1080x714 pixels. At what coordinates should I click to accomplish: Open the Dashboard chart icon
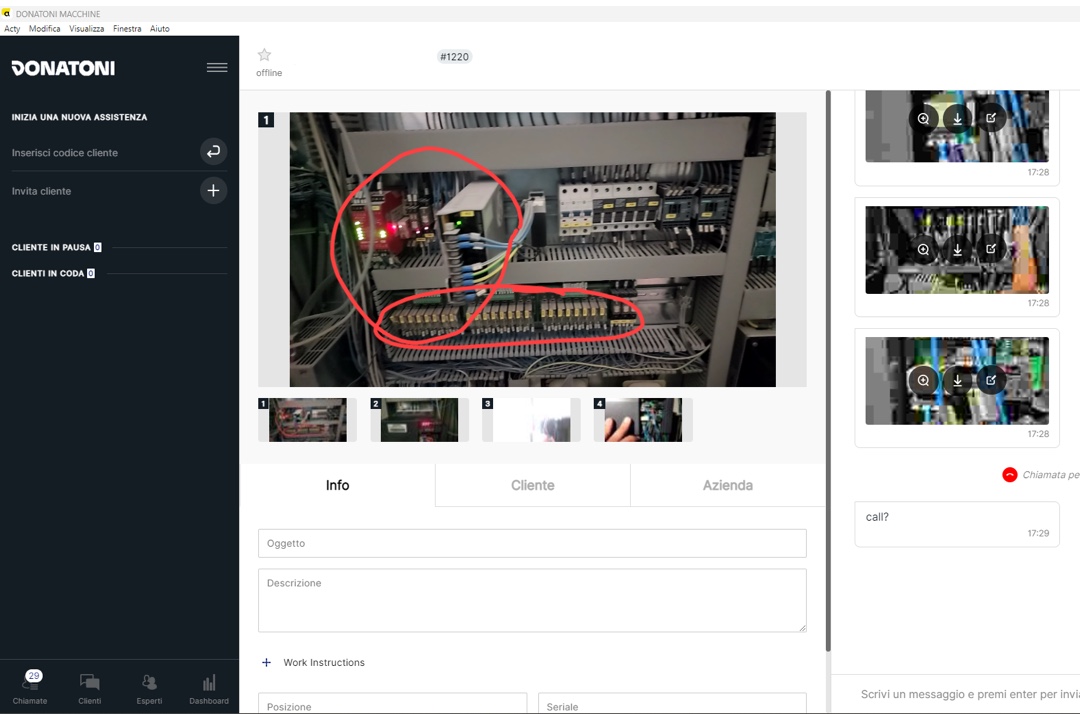(209, 687)
